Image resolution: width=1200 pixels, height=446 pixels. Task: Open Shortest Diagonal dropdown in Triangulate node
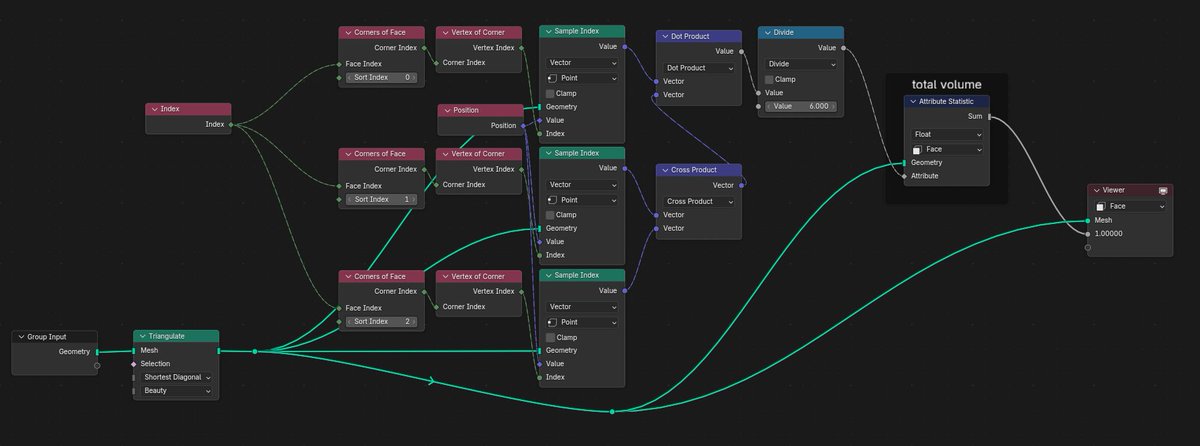point(176,377)
